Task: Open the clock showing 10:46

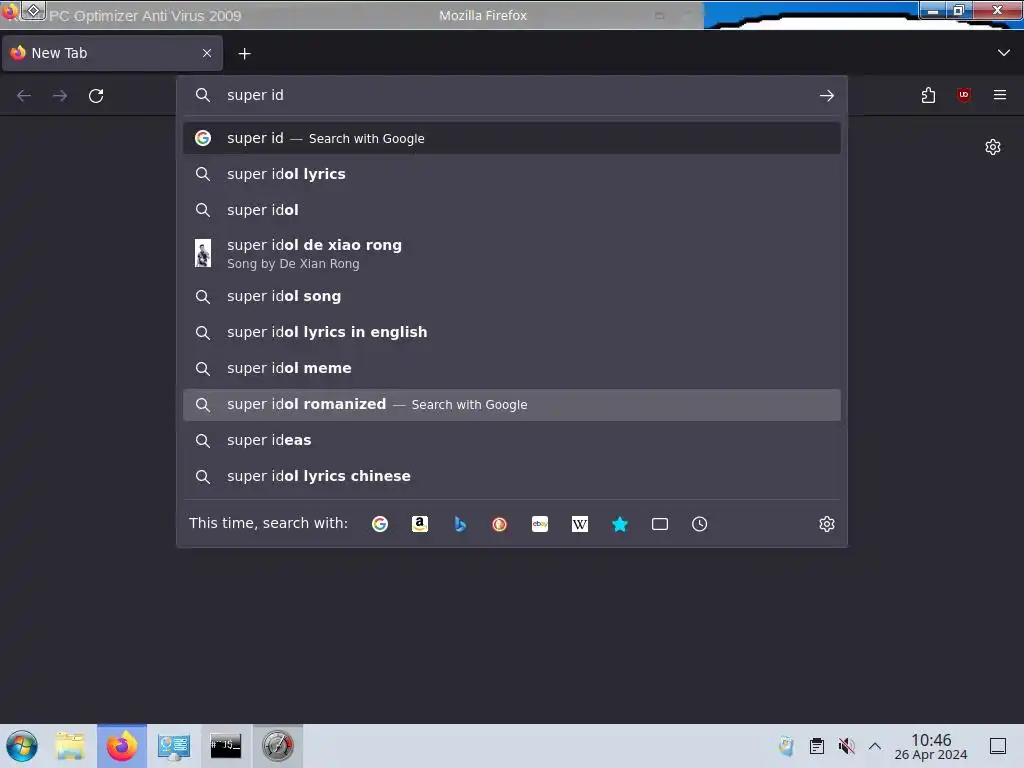Action: [x=931, y=746]
